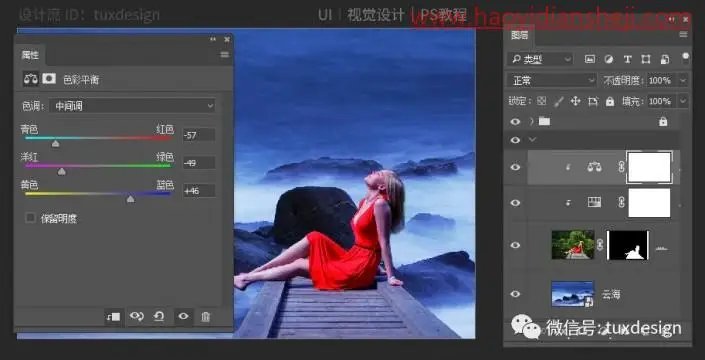Click the view previous state icon
Image resolution: width=705 pixels, height=360 pixels.
[x=136, y=316]
